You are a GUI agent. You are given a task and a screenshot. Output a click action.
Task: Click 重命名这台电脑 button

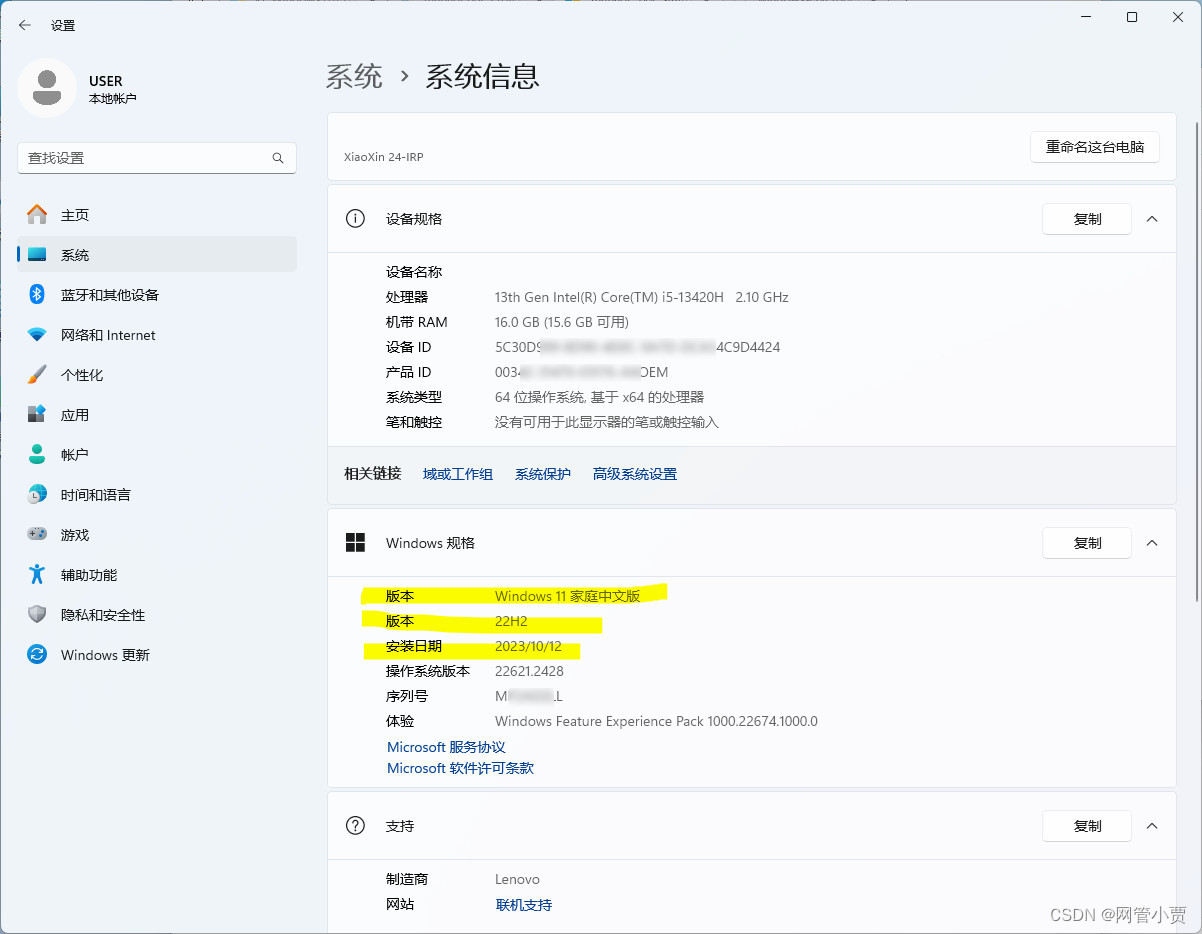[1095, 147]
